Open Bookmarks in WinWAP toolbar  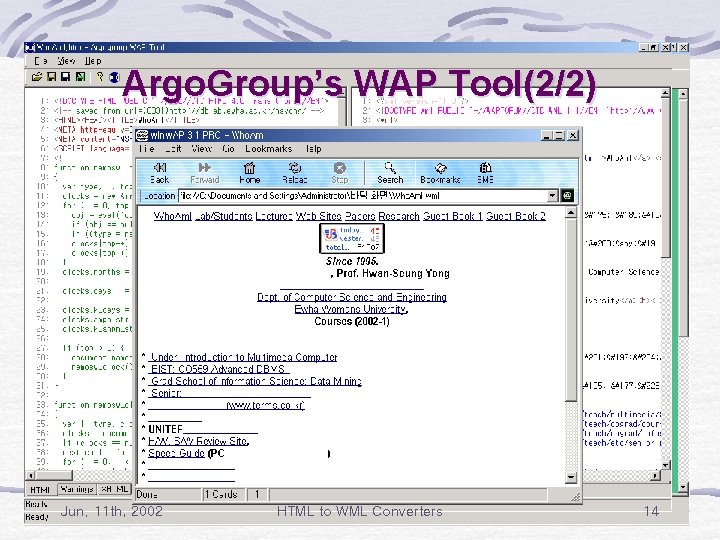pyautogui.click(x=440, y=173)
